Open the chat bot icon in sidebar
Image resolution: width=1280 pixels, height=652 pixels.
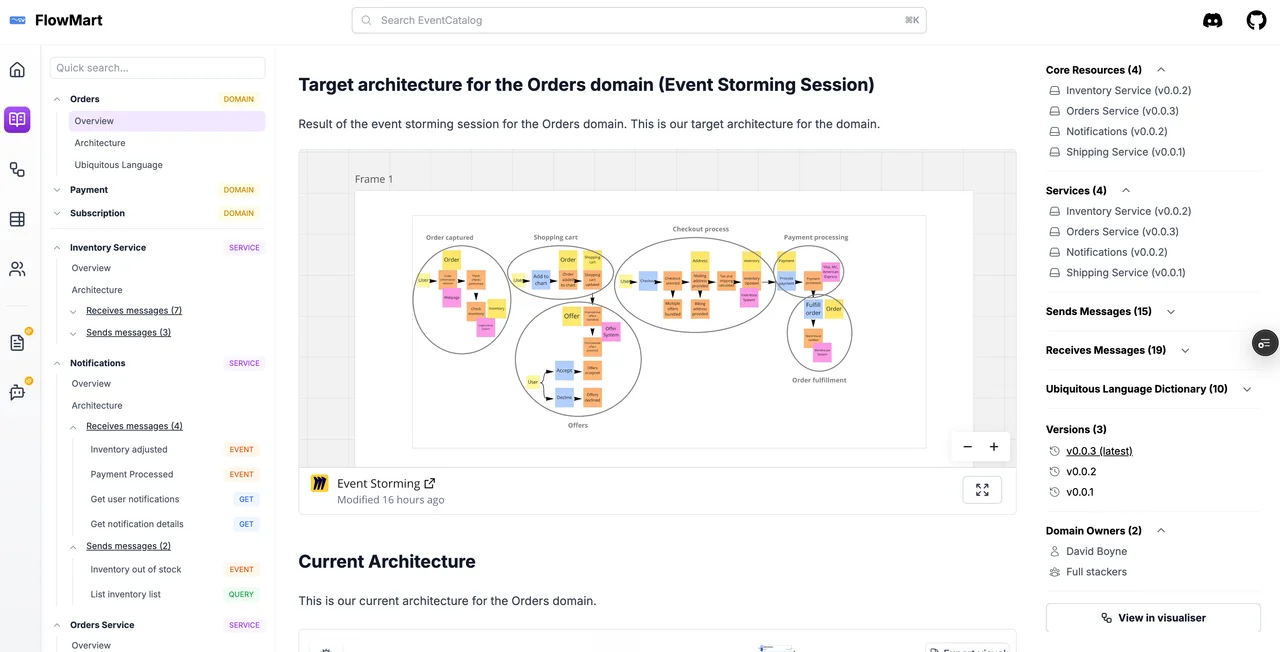point(17,393)
